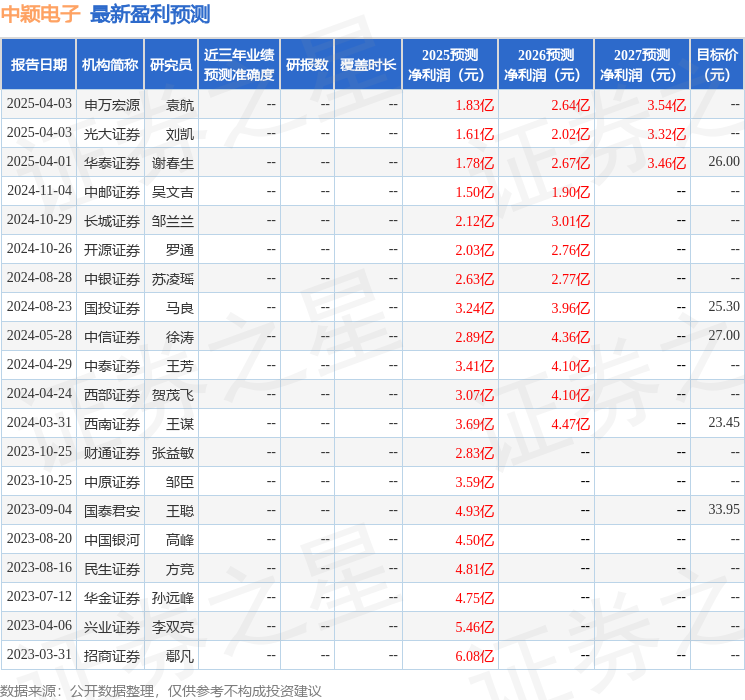The height and width of the screenshot is (700, 745).
Task: Click the 1.83亿 2025 profit value
Action: coord(475,105)
